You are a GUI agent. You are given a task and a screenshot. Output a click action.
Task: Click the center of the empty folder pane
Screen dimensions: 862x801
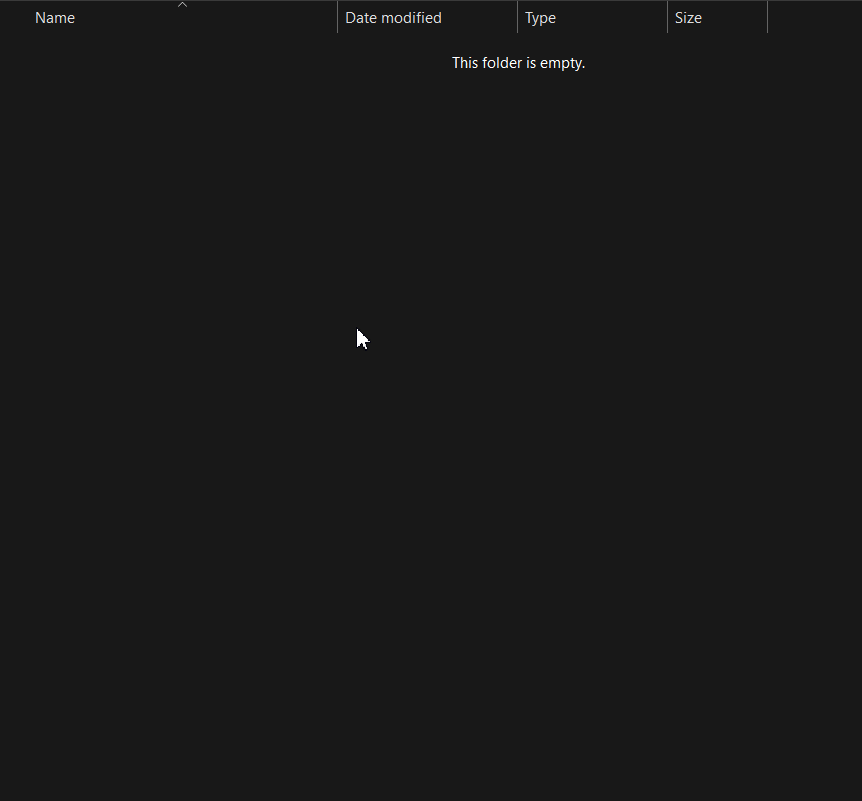pos(431,418)
